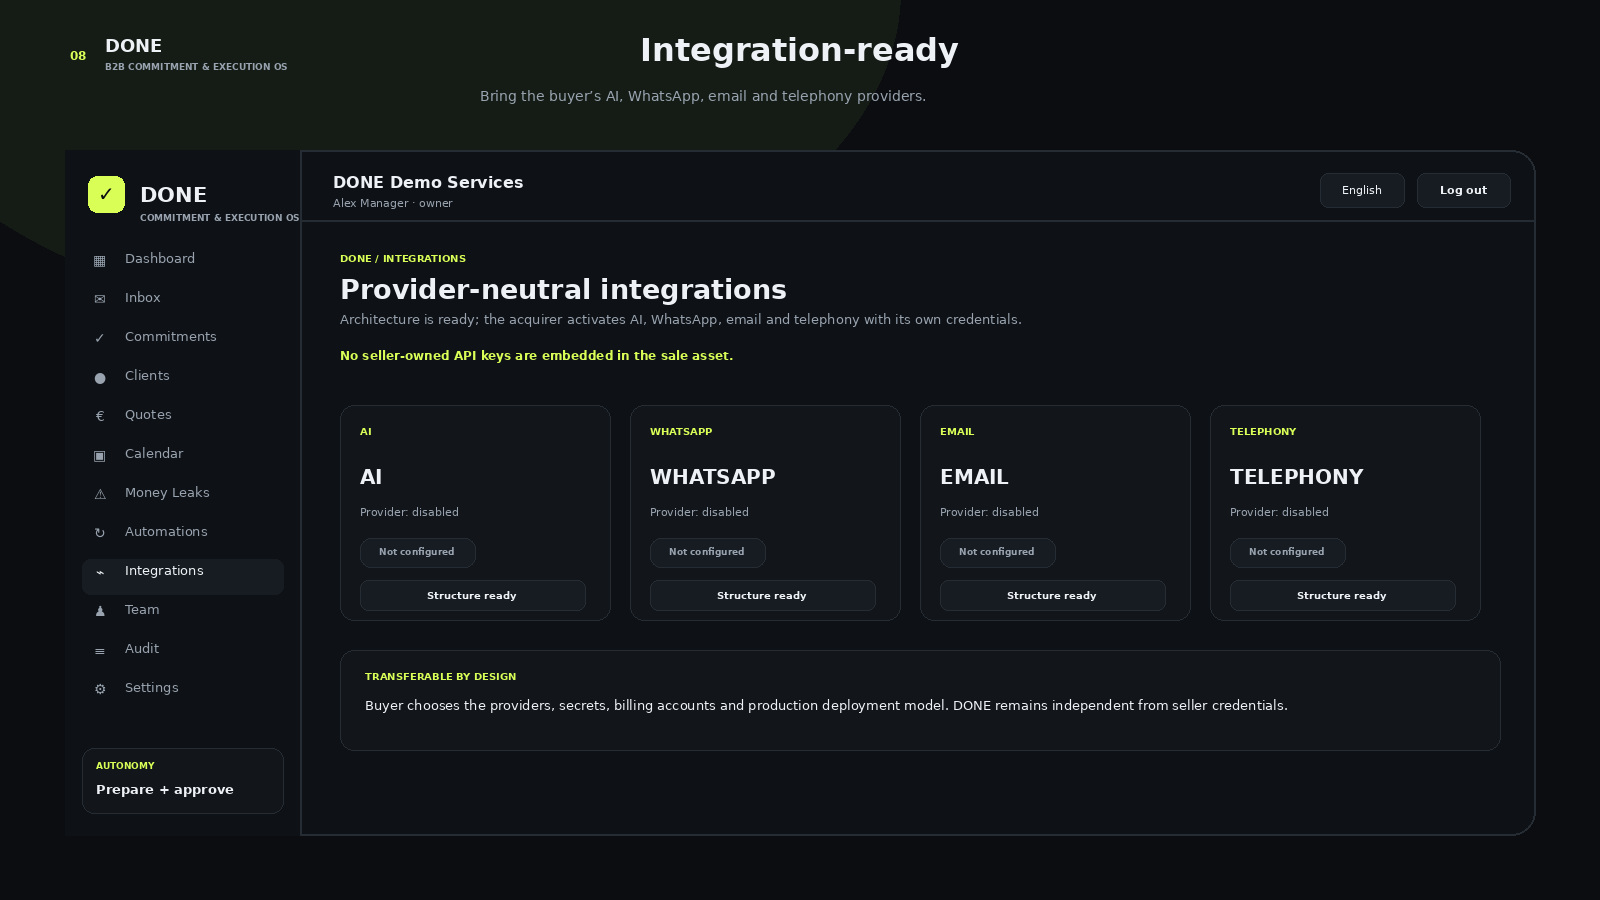The height and width of the screenshot is (900, 1600).
Task: Open the Commitments section
Action: point(183,337)
